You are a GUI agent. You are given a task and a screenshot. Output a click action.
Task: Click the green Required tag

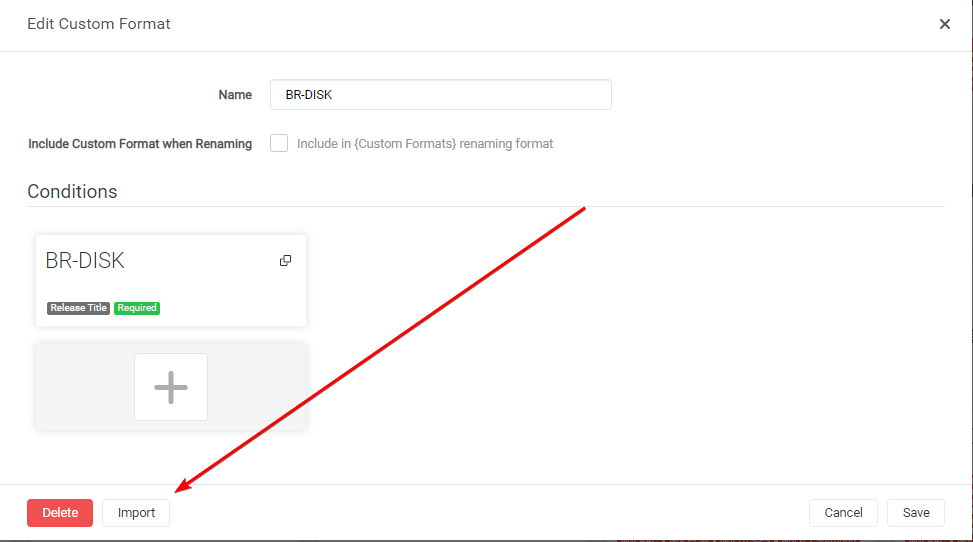(x=137, y=308)
